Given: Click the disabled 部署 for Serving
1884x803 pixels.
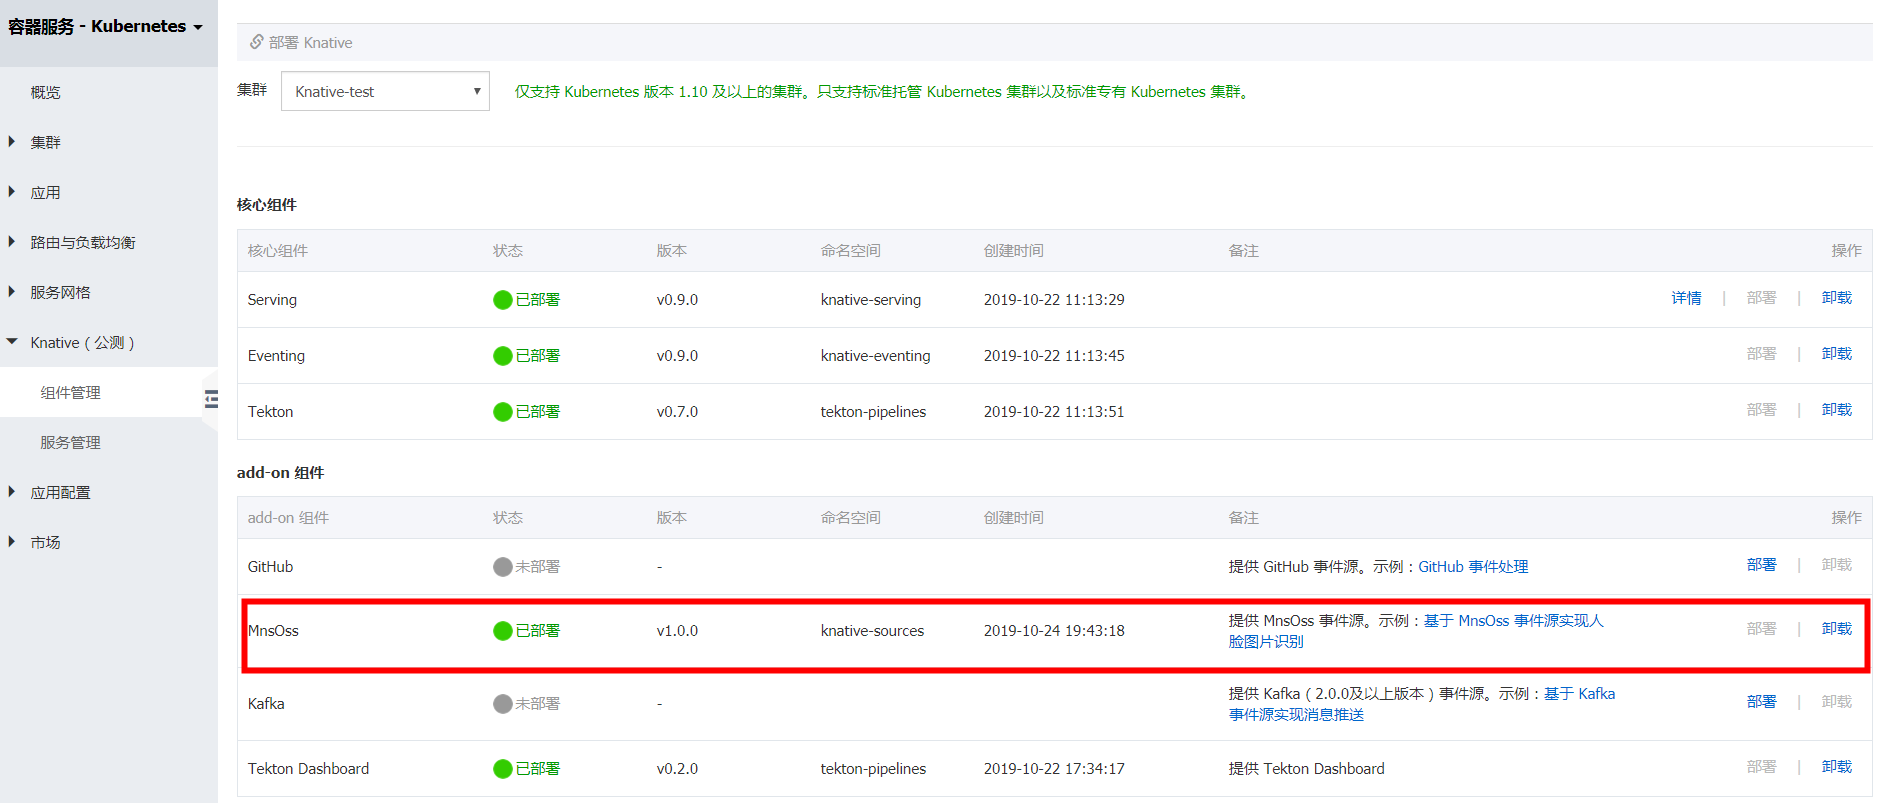Looking at the screenshot, I should pyautogui.click(x=1762, y=298).
